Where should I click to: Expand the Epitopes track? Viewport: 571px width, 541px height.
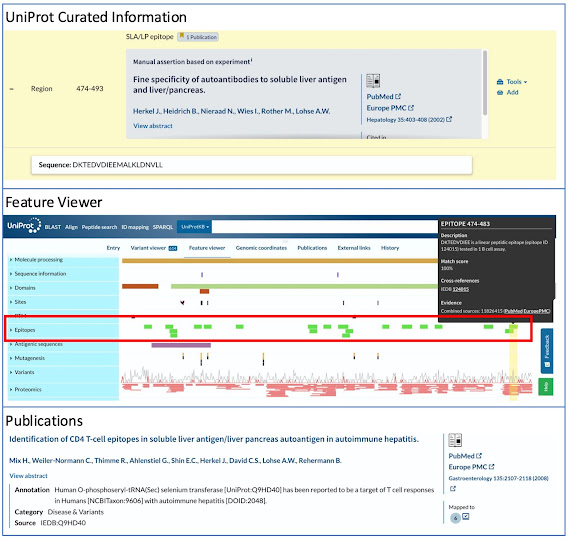tap(11, 330)
